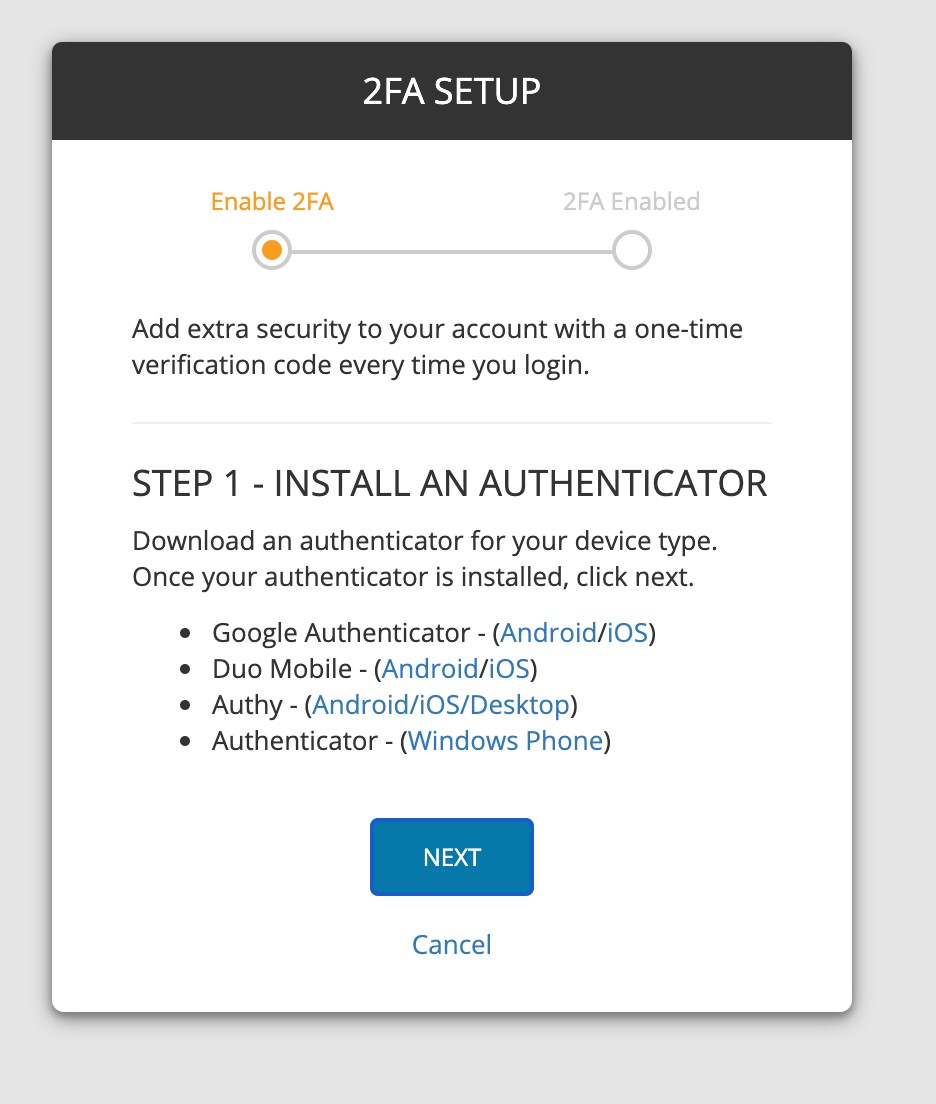Viewport: 936px width, 1104px height.
Task: Click the "Add extra security" description text
Action: 437,347
